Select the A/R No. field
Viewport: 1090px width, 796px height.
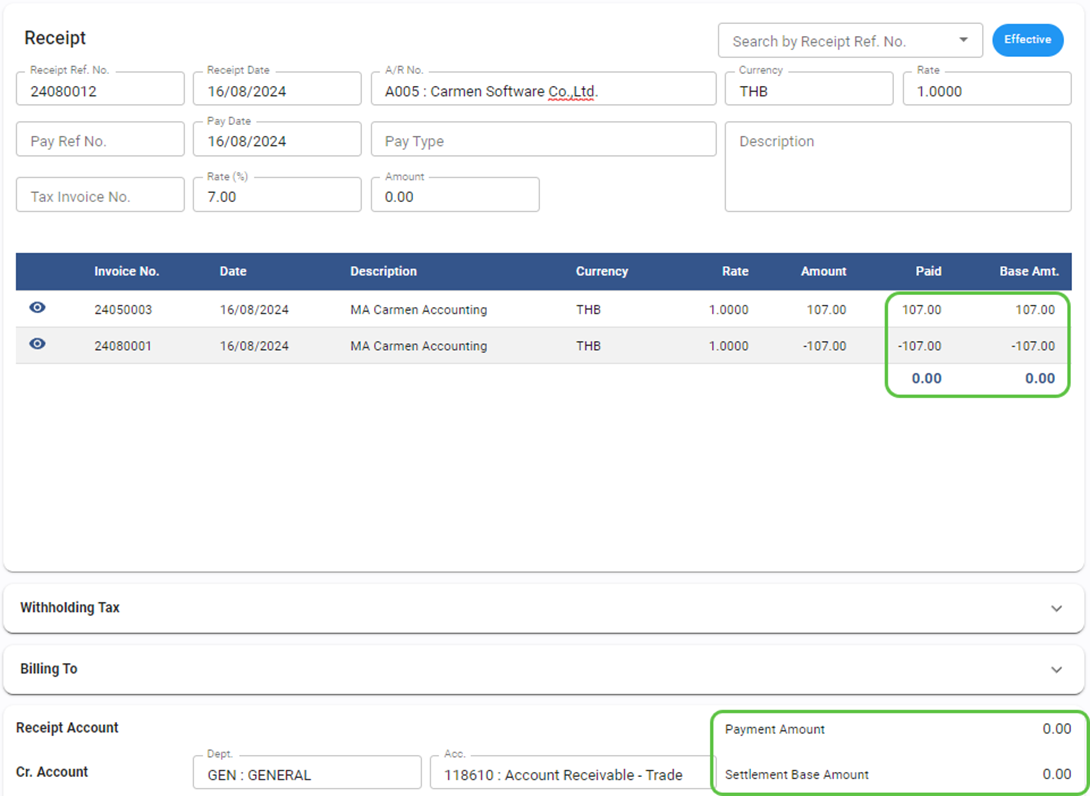(x=542, y=90)
